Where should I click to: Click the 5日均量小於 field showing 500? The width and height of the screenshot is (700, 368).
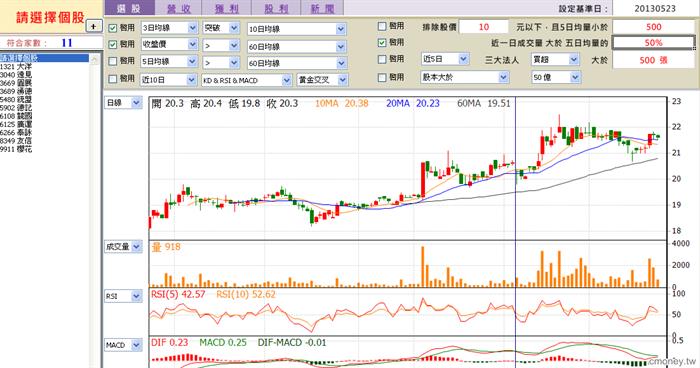[x=654, y=27]
